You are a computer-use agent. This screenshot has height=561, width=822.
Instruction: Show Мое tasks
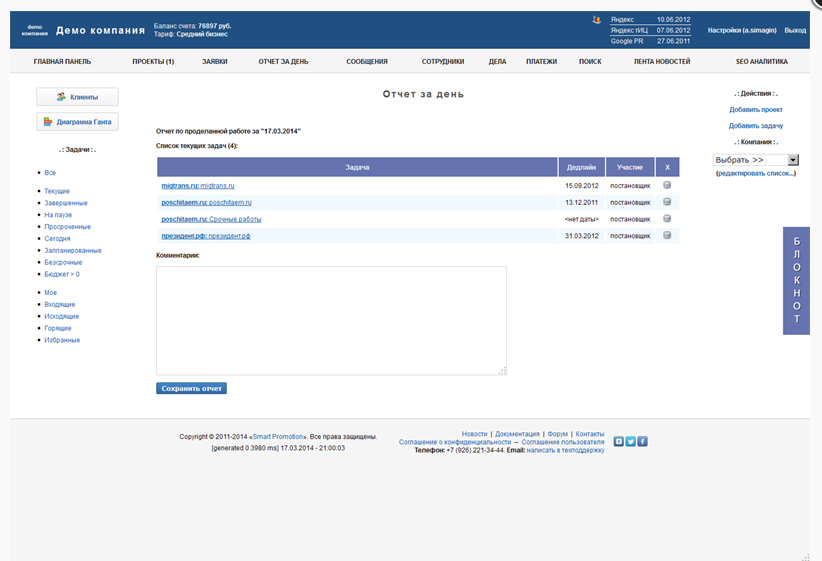50,293
